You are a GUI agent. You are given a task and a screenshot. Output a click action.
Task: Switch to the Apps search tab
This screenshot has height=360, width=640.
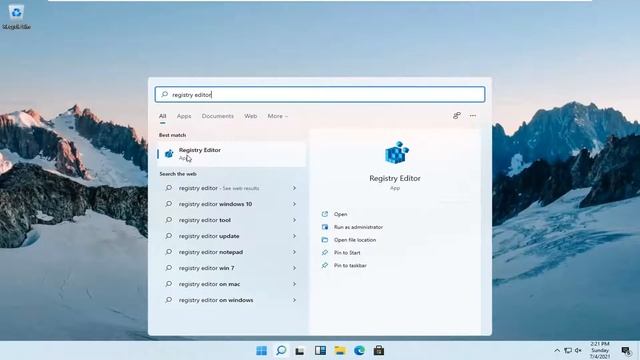[184, 116]
